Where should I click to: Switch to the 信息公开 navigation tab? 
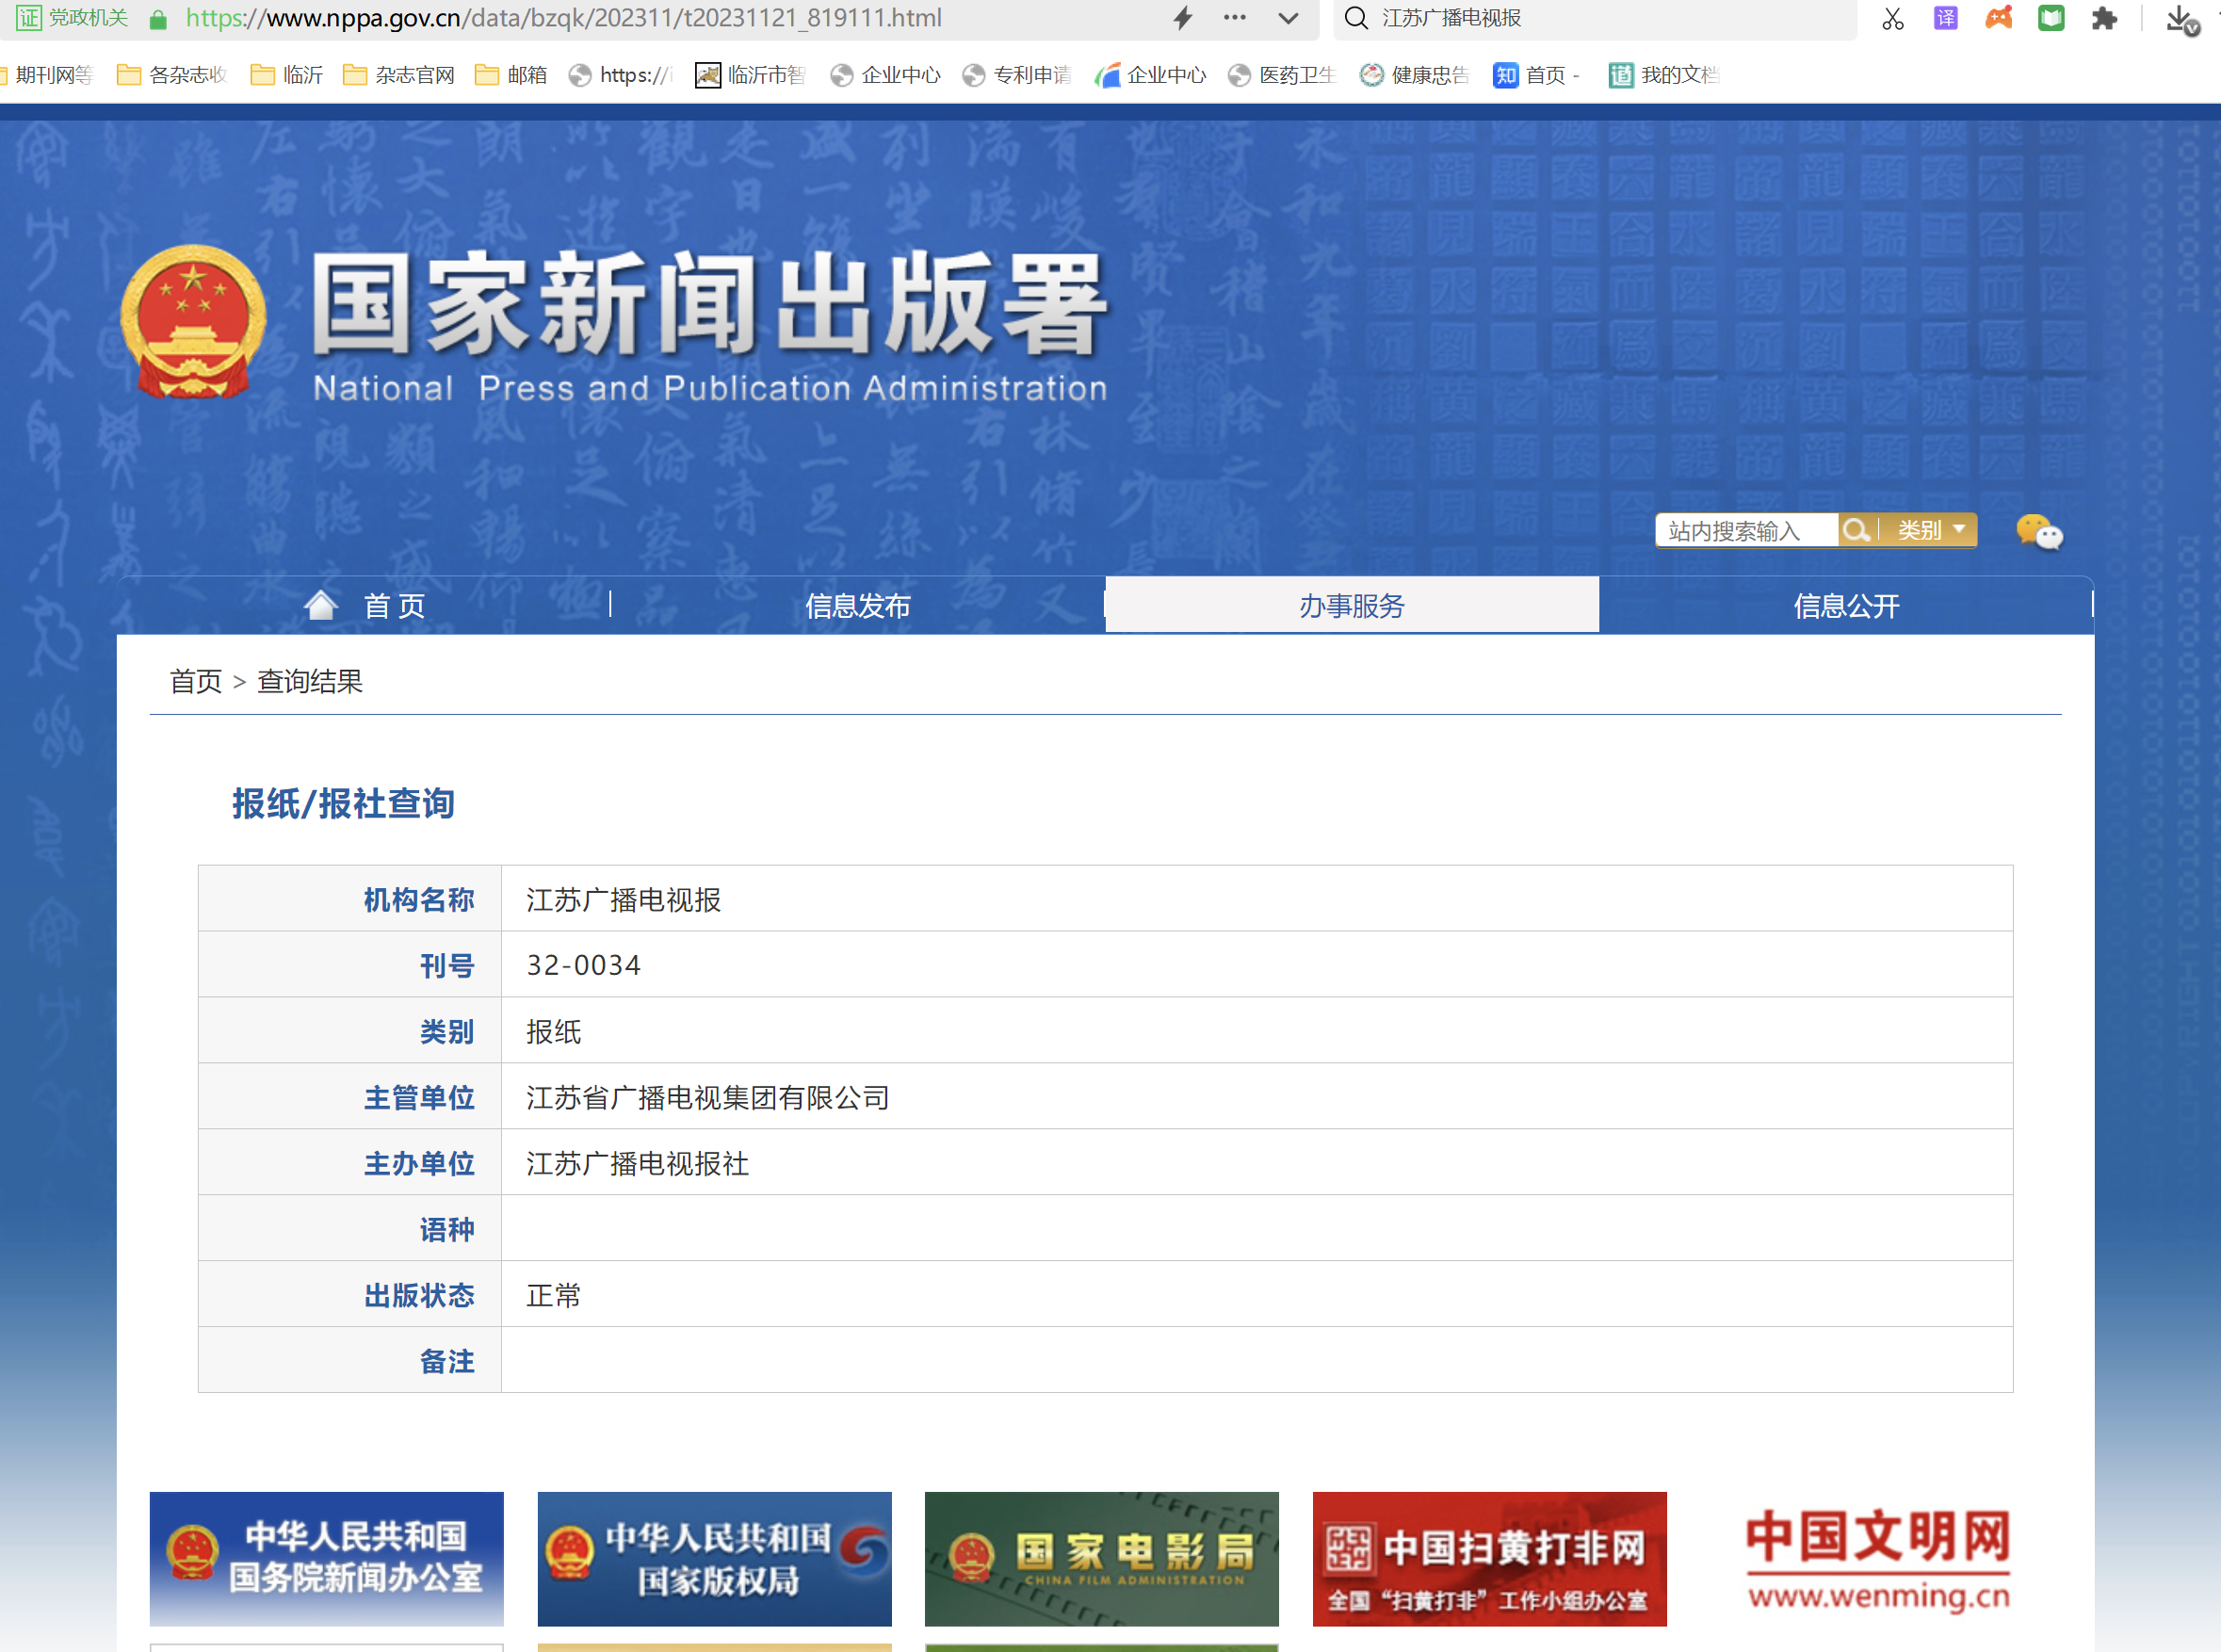tap(1845, 605)
